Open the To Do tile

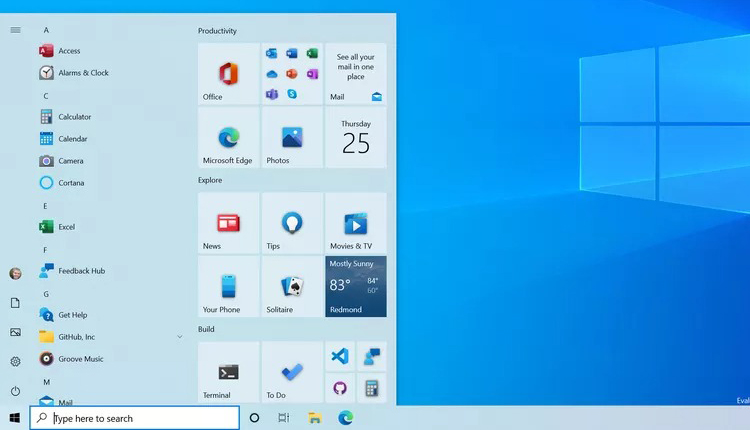click(x=292, y=372)
